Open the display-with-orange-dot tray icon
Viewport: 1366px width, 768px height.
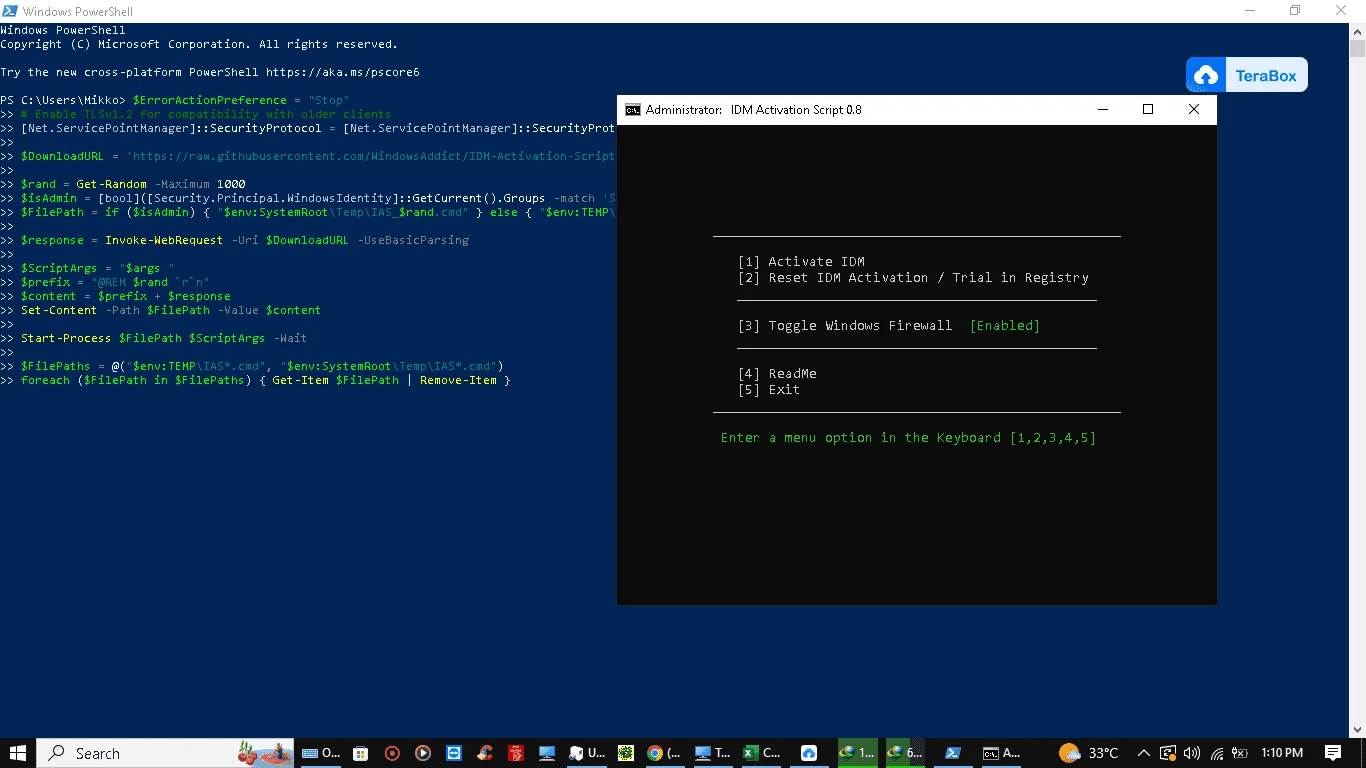click(x=1168, y=753)
